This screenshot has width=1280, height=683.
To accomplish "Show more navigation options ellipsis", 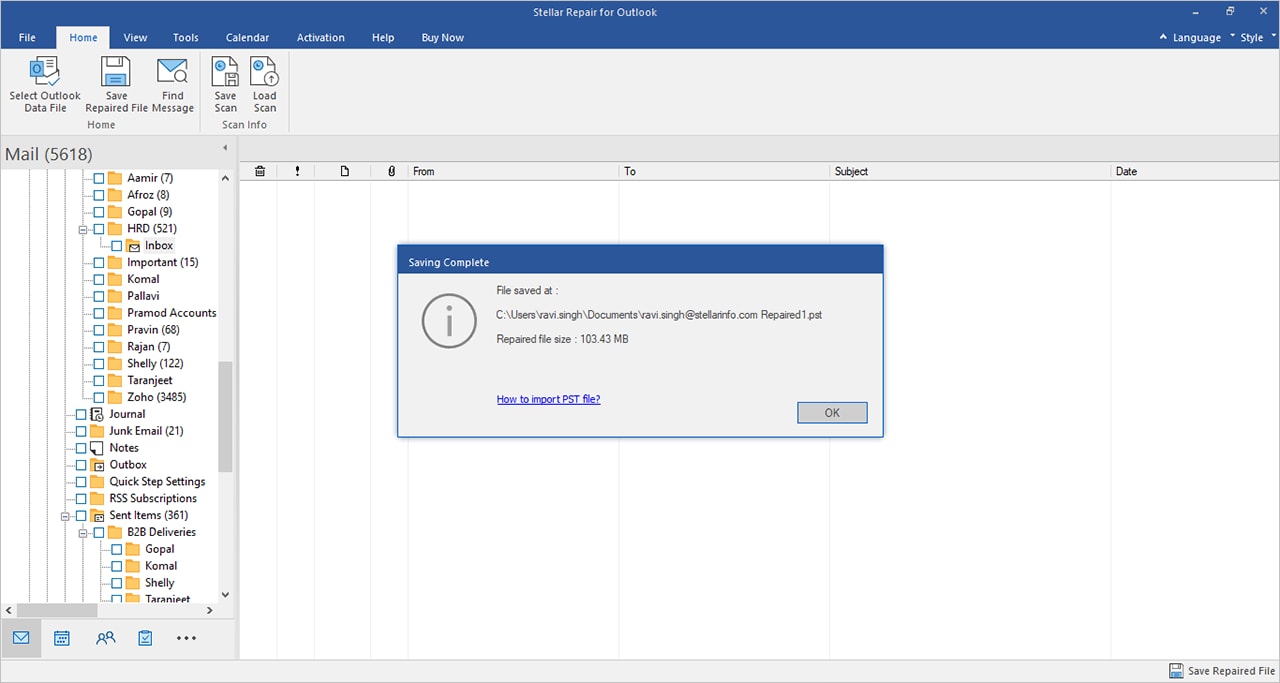I will pyautogui.click(x=186, y=638).
